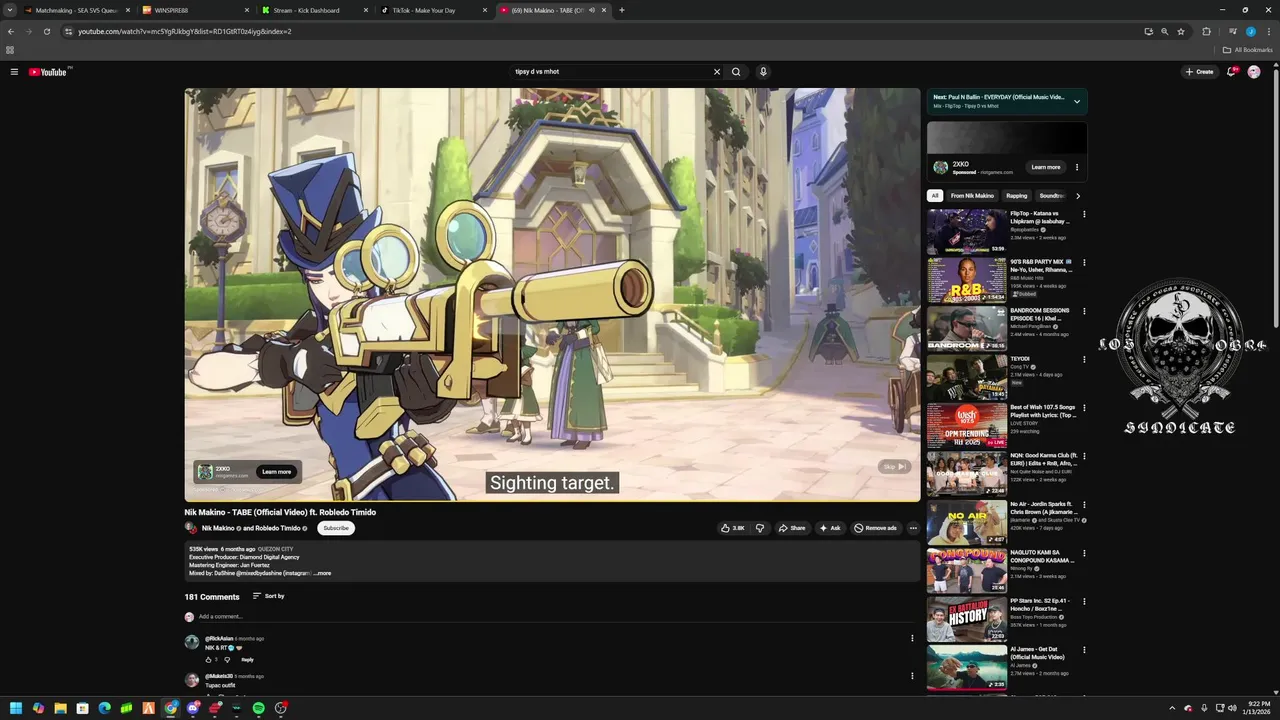Reply to @RickAsian comment
Viewport: 1280px width, 720px height.
click(x=247, y=660)
